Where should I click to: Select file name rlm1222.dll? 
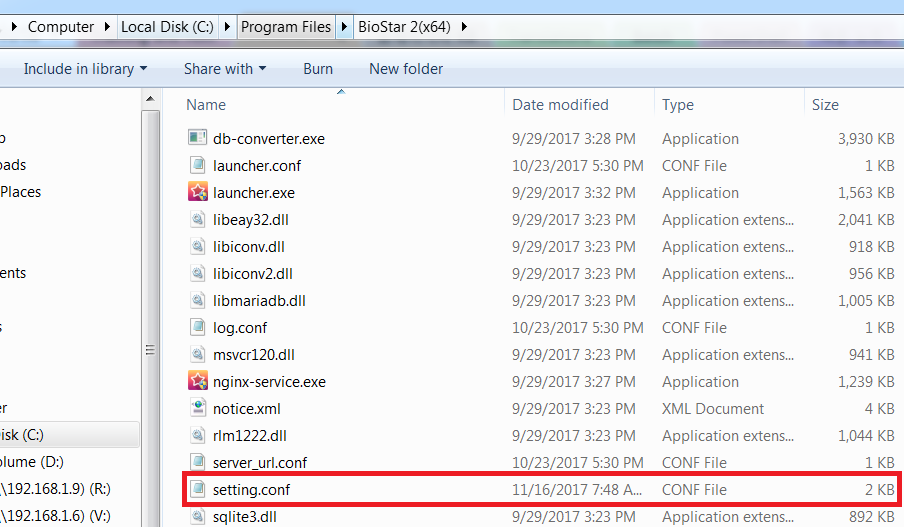(250, 436)
